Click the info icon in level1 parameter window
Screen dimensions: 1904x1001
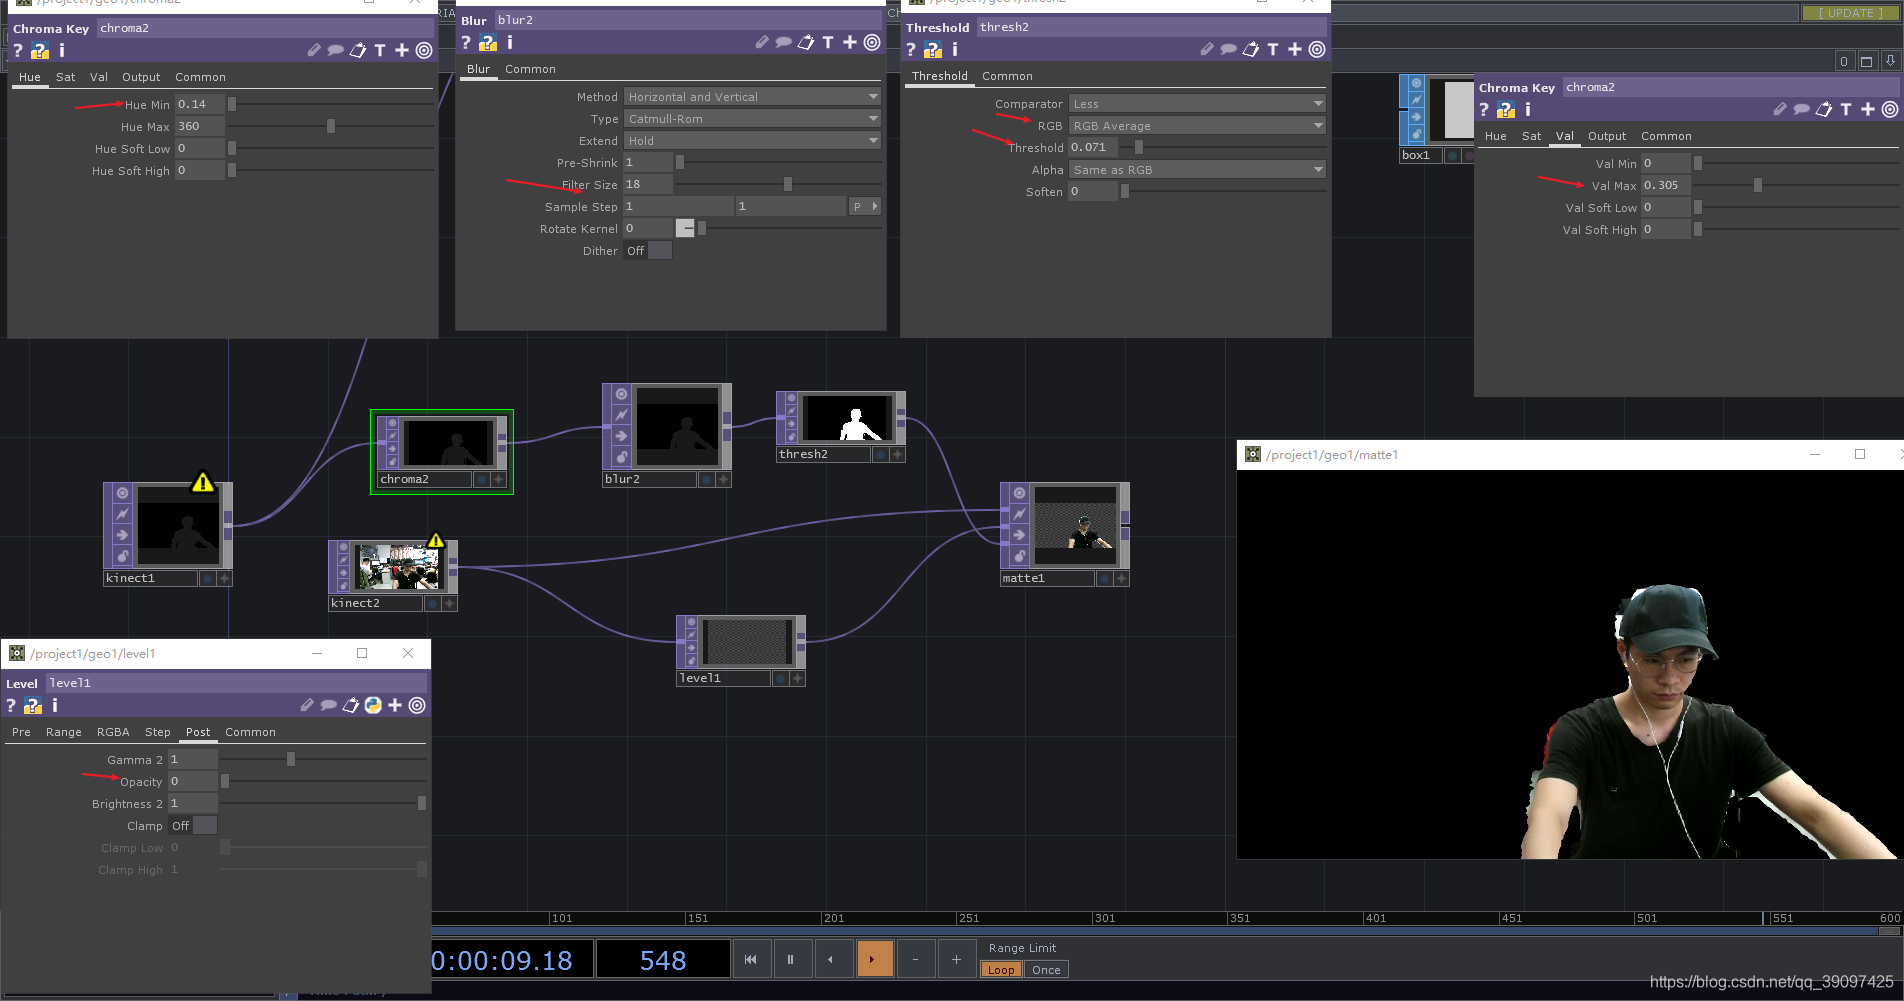55,705
